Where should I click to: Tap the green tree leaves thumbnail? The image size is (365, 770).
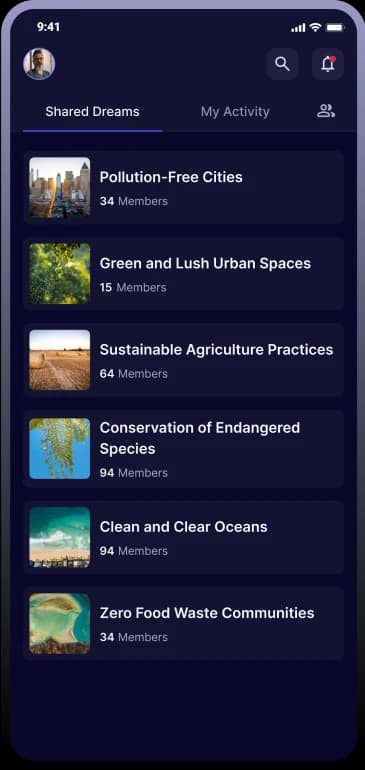tap(59, 274)
